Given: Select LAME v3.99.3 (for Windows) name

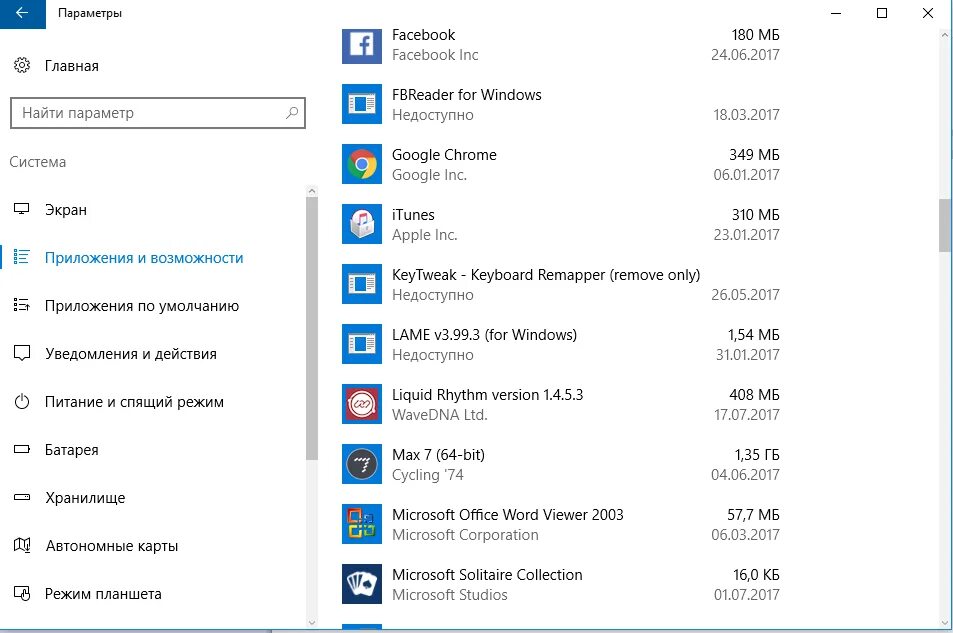Looking at the screenshot, I should point(484,335).
